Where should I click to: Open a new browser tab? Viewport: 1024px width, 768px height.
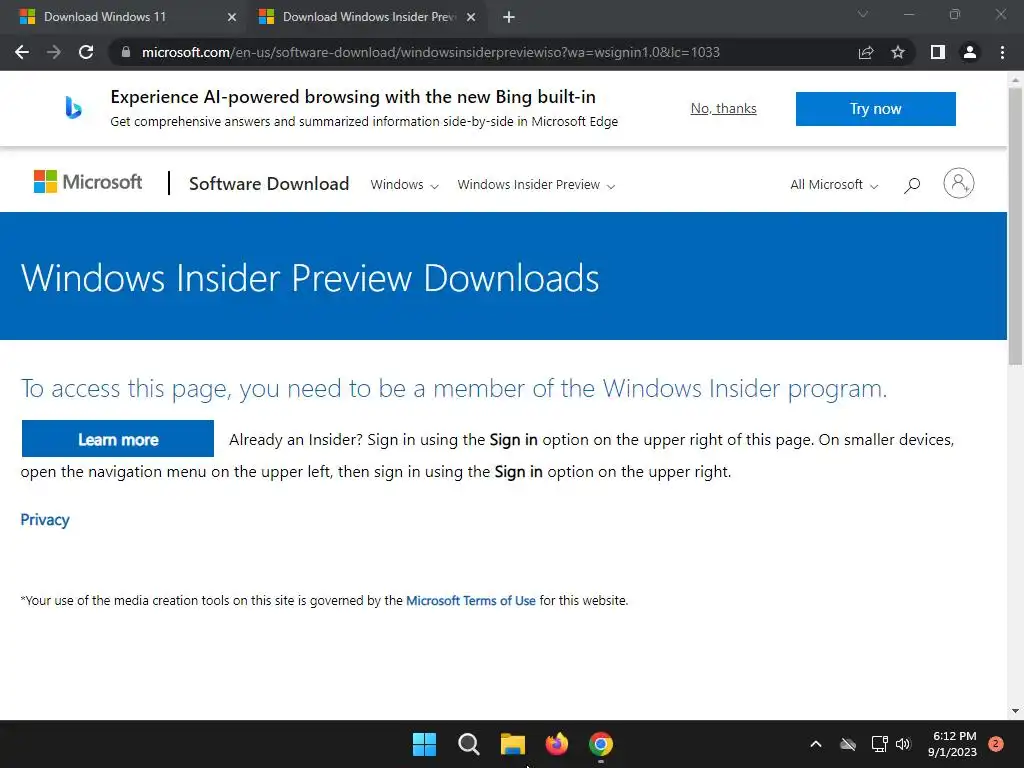pos(509,17)
